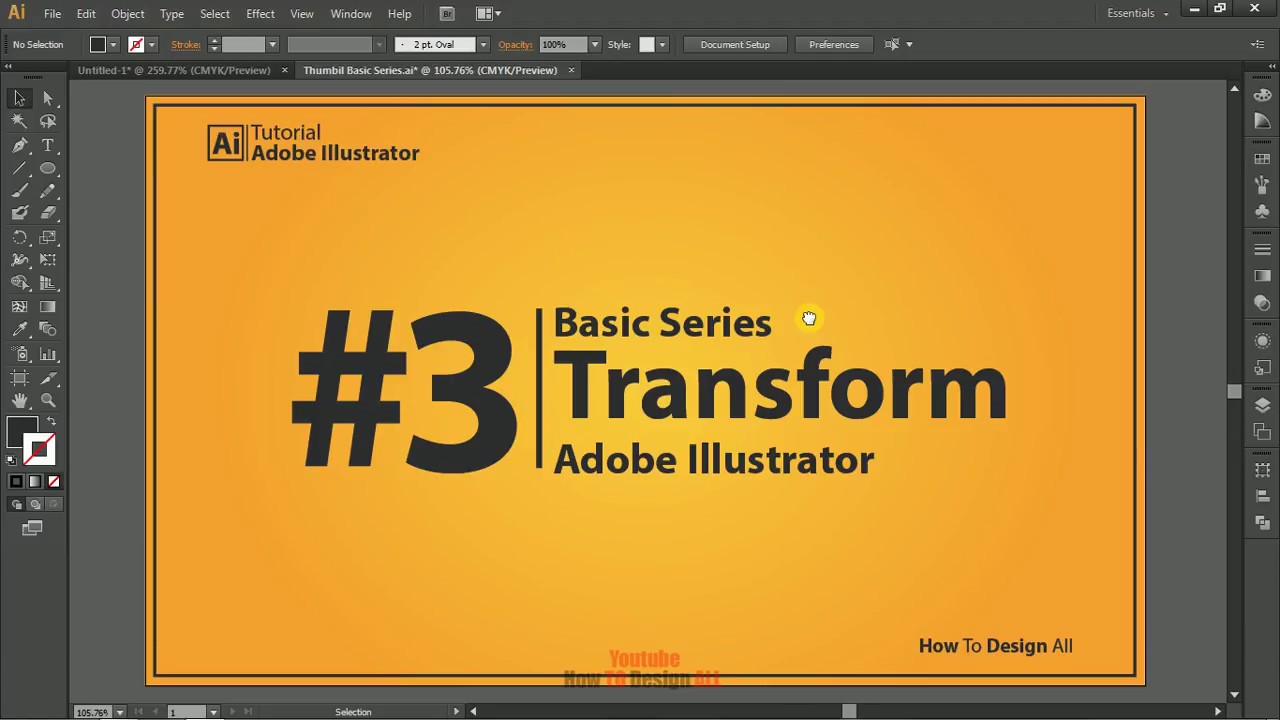Select the Pen tool
Viewport: 1280px width, 720px height.
19,145
